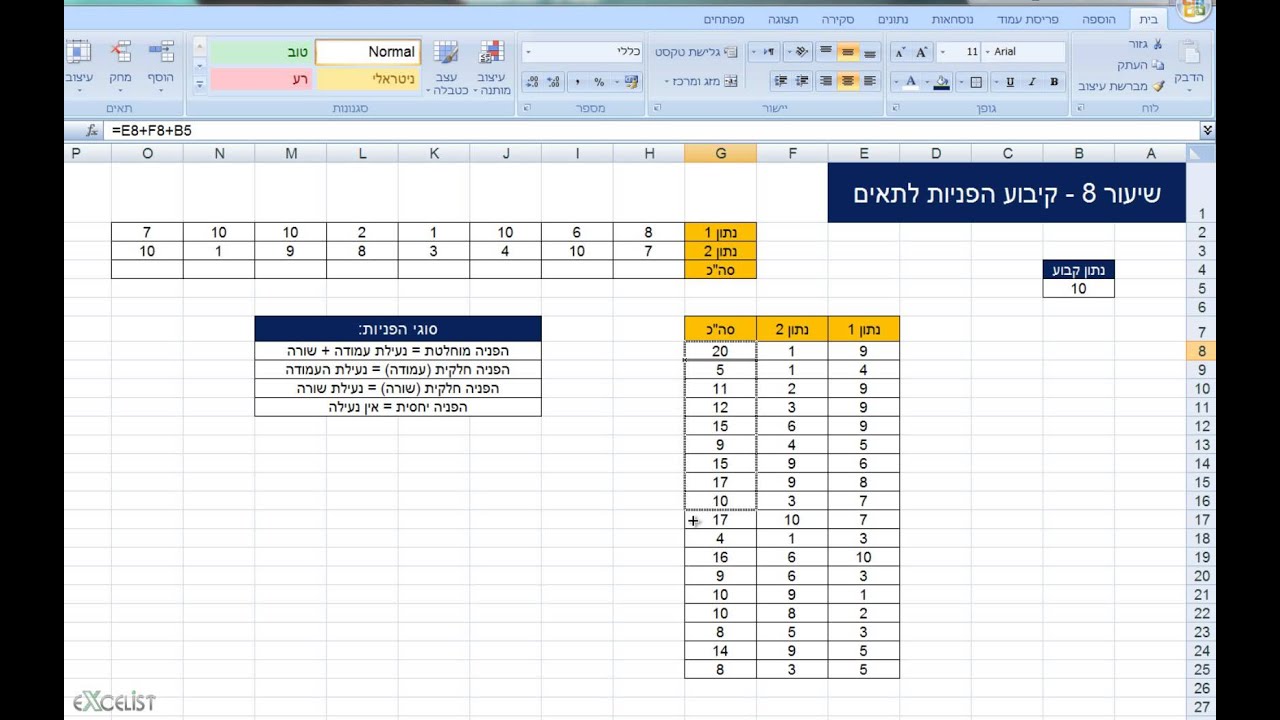The height and width of the screenshot is (720, 1280).
Task: Click the fill color paint bucket
Action: [x=941, y=82]
